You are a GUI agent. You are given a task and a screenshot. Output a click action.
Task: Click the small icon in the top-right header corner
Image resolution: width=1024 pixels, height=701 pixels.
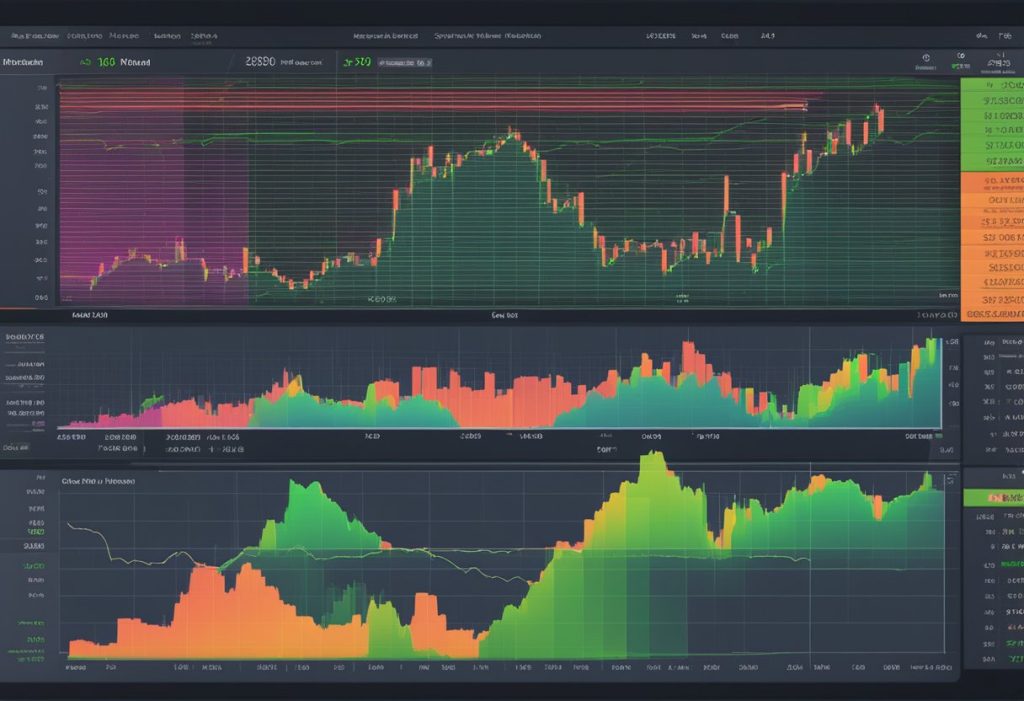[1007, 35]
